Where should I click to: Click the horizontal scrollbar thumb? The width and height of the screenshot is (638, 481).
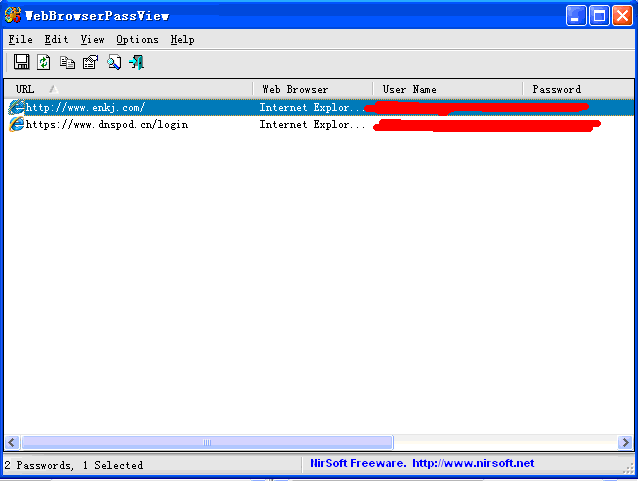pos(208,442)
